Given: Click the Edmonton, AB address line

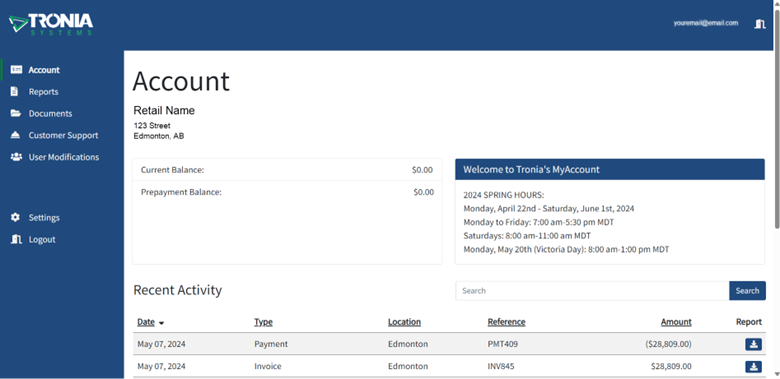Looking at the screenshot, I should pos(159,136).
